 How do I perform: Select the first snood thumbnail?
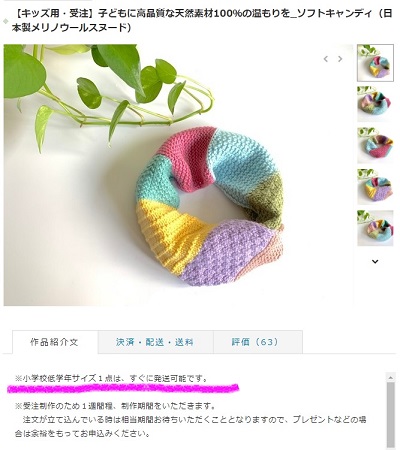(x=375, y=63)
